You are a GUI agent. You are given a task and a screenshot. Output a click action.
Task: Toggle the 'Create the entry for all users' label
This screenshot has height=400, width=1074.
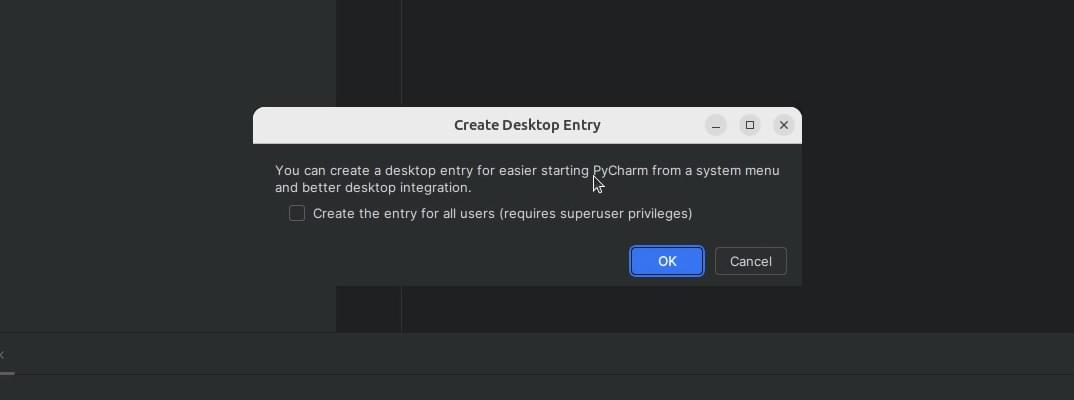coord(403,213)
